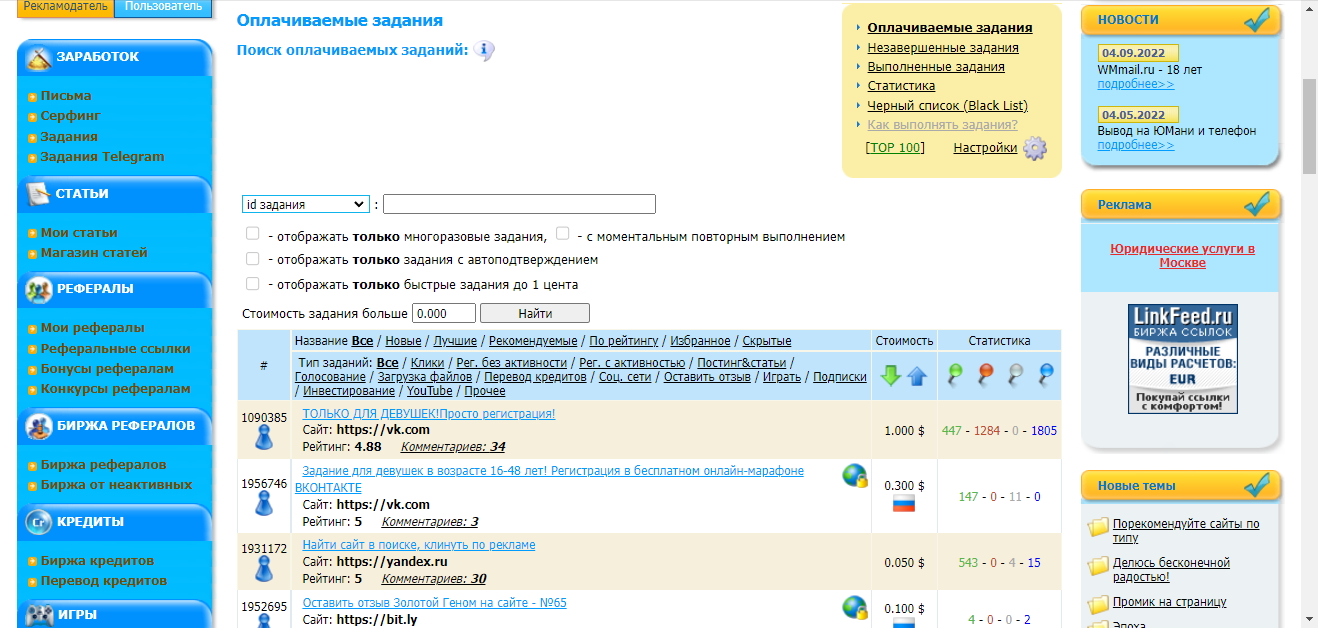Check only quick tasks up to 1 cent
Image resolution: width=1318 pixels, height=628 pixels.
click(253, 283)
